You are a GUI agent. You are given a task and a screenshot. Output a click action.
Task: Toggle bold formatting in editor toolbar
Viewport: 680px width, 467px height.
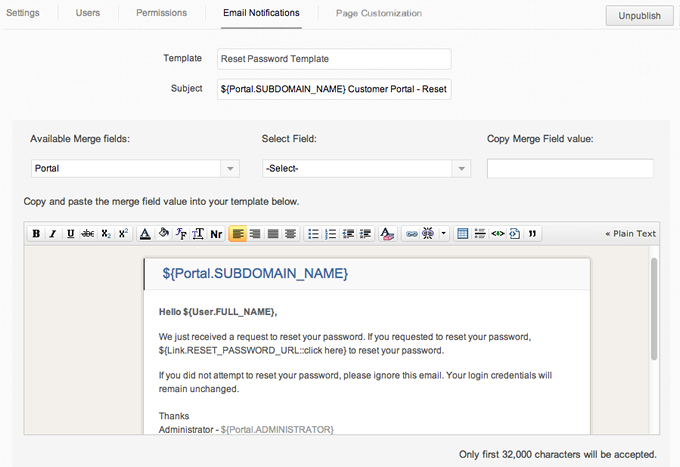pos(36,234)
